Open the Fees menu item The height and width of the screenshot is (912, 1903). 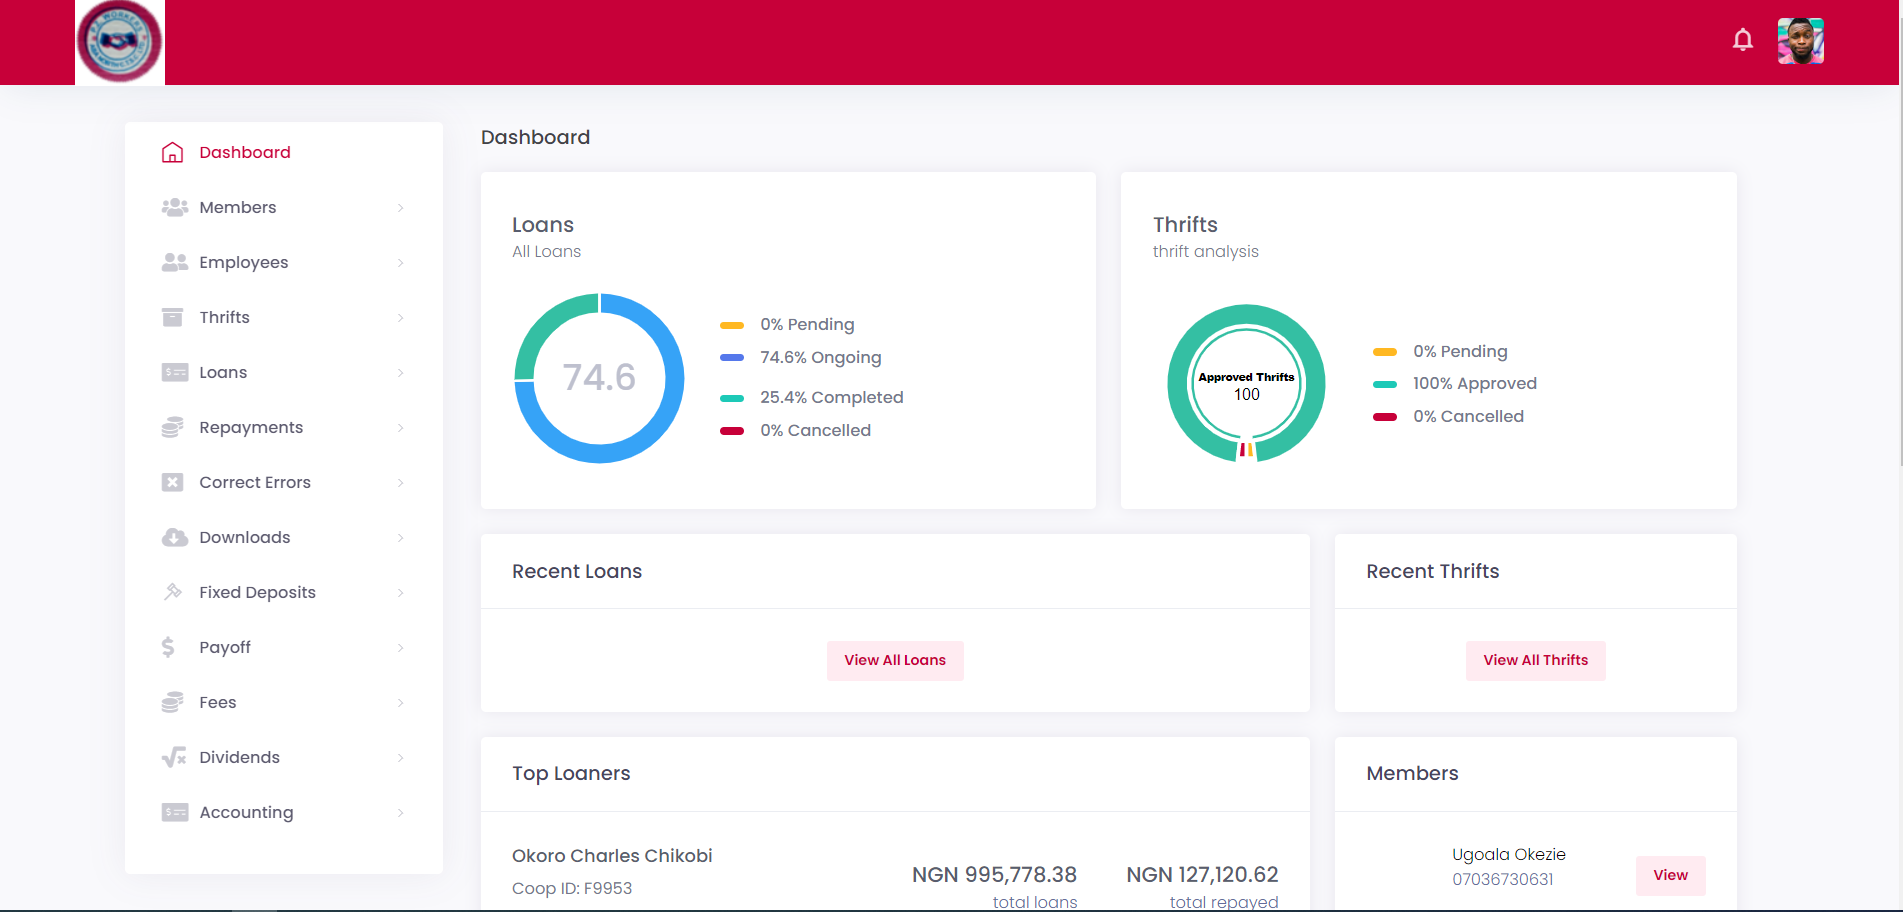218,702
